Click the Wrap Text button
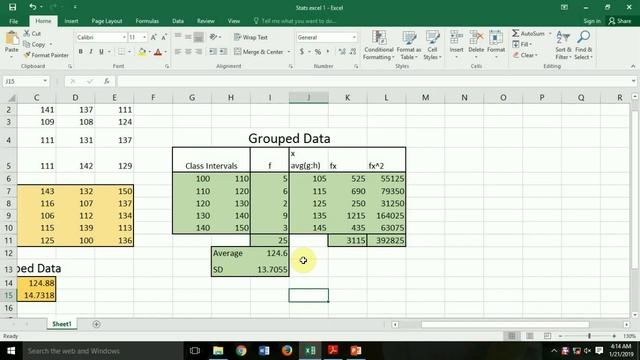640x360 pixels. pos(251,37)
